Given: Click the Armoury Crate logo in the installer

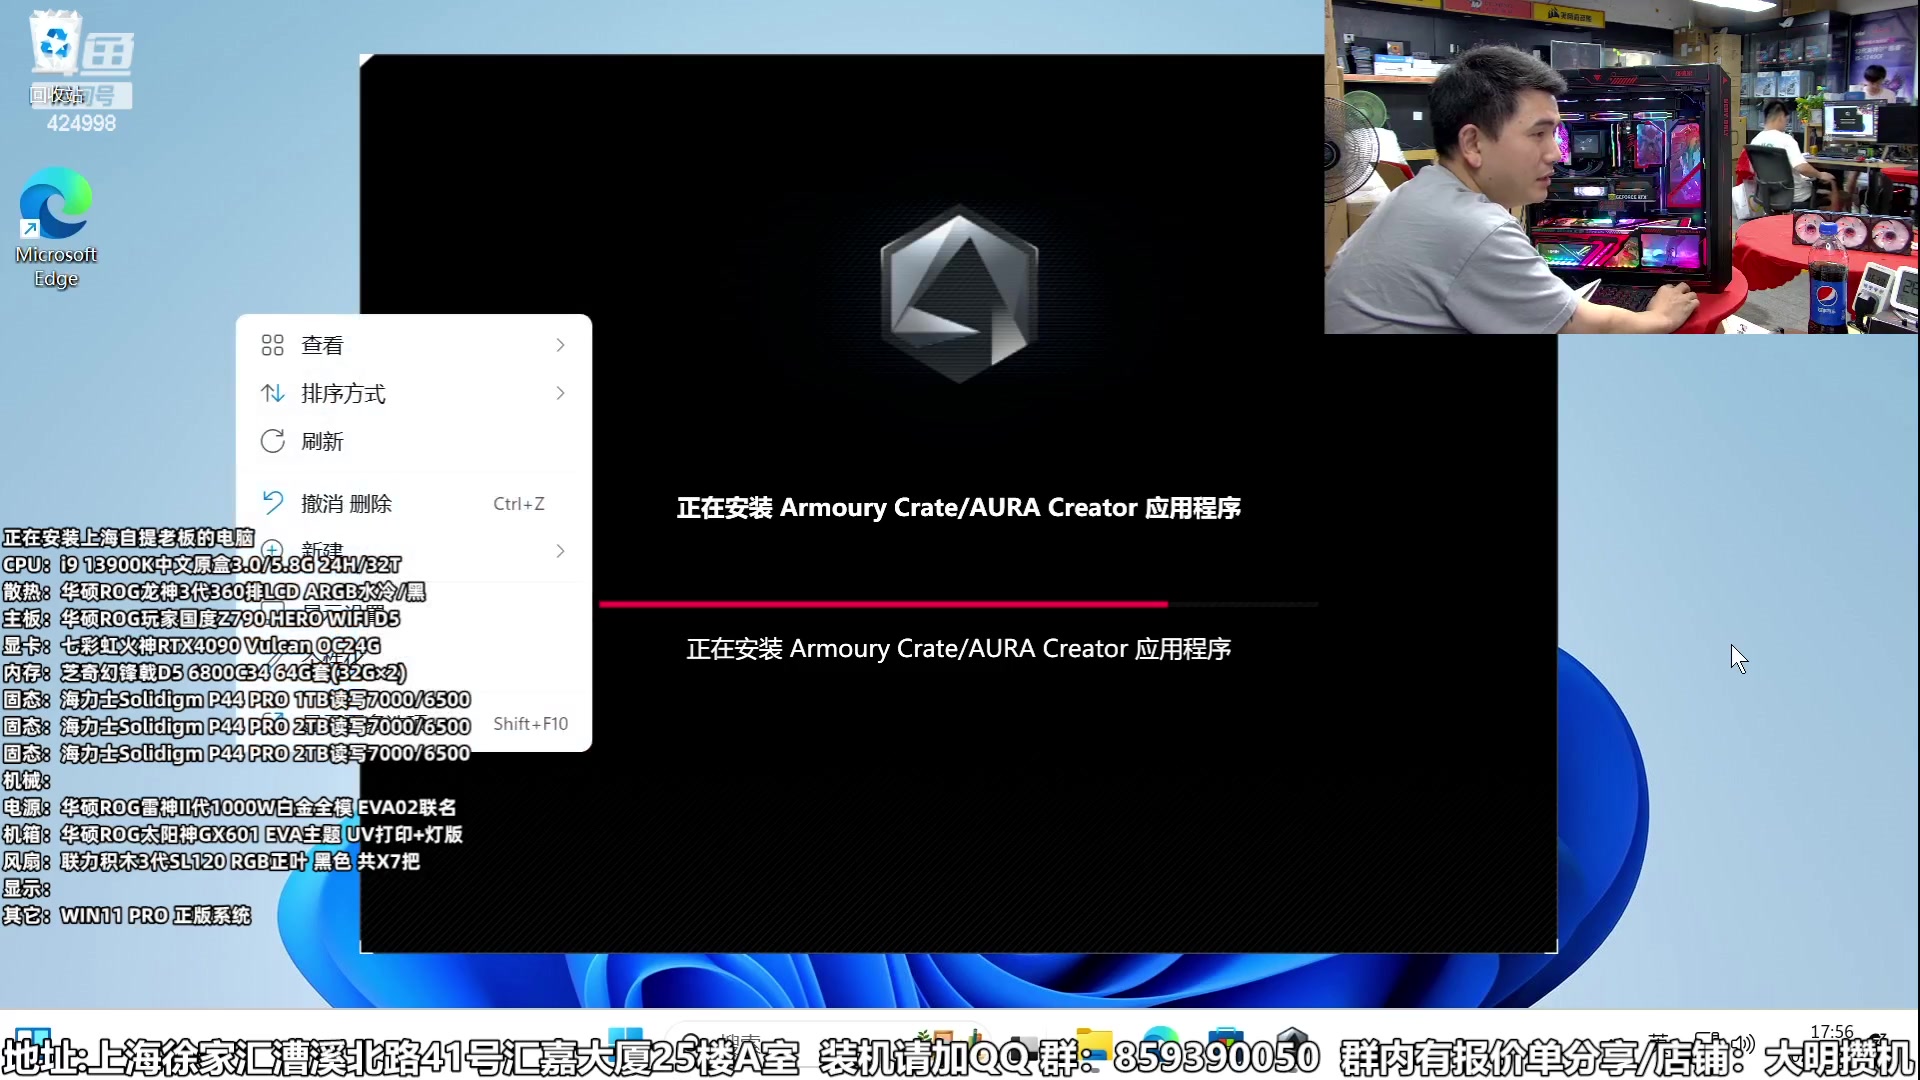Looking at the screenshot, I should pos(958,295).
